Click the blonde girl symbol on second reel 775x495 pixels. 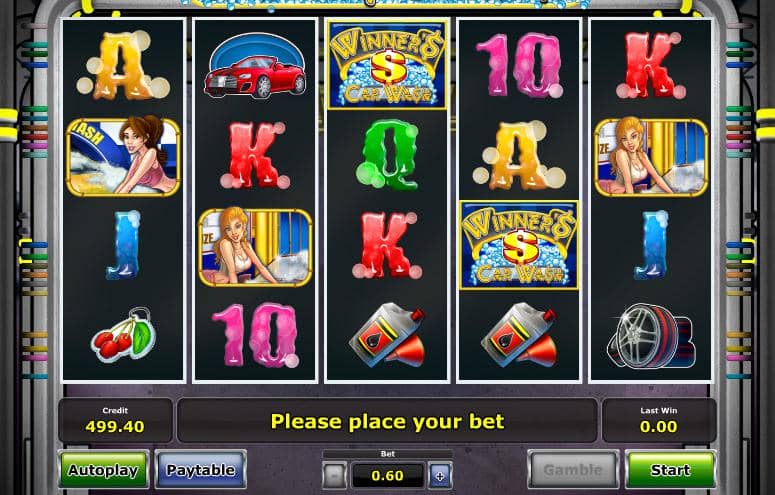click(255, 247)
